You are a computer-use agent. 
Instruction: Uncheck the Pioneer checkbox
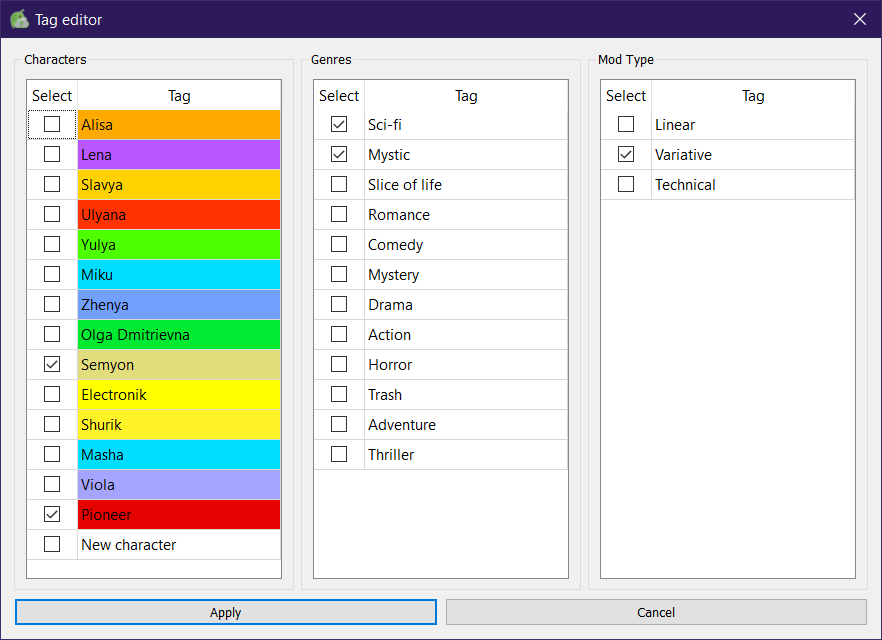[52, 514]
